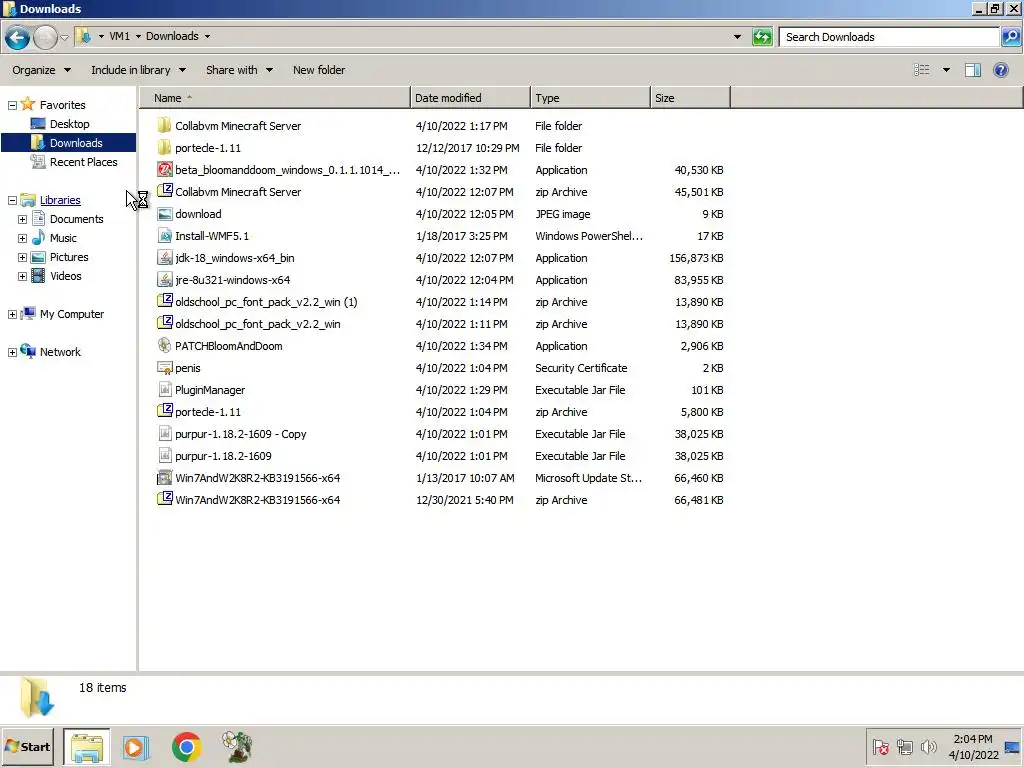This screenshot has height=768, width=1024.
Task: Collapse the Libraries tree section
Action: pos(12,200)
